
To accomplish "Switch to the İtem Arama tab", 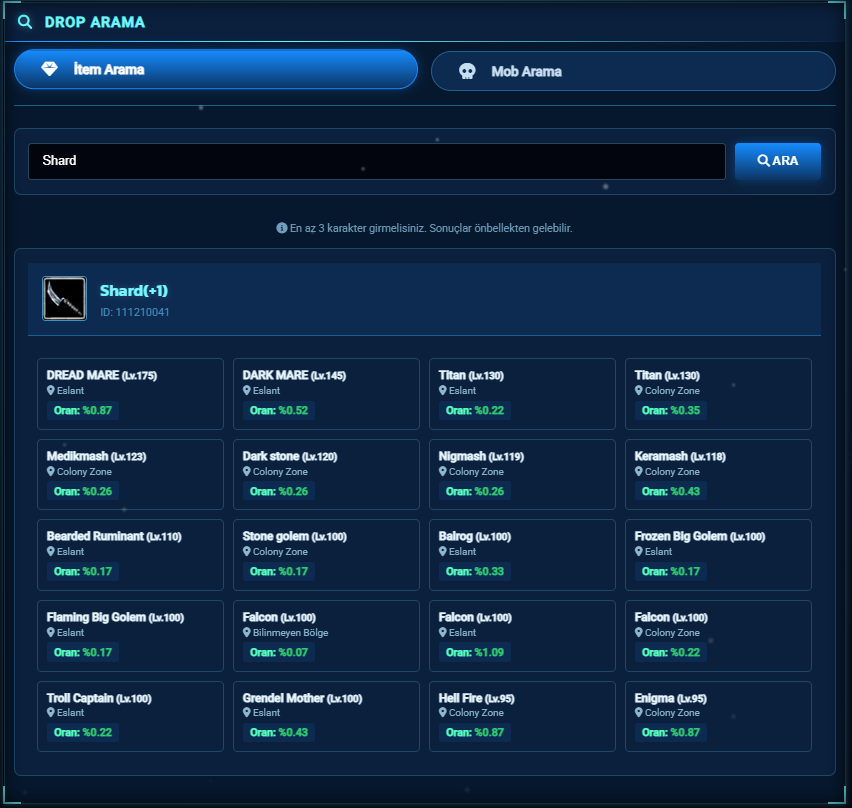I will coord(216,69).
